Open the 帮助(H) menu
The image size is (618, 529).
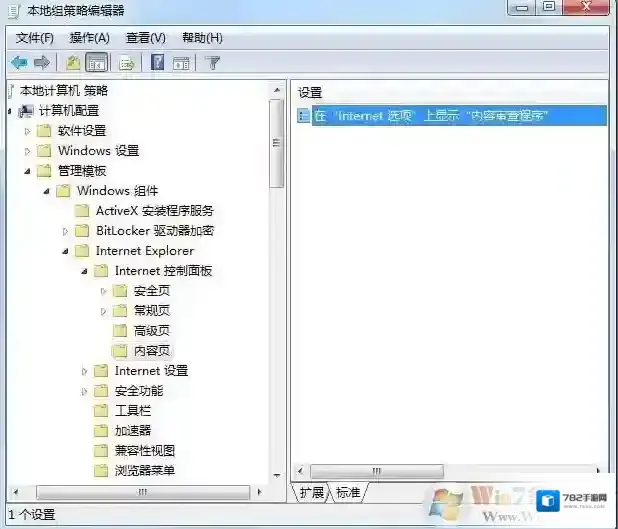click(202, 38)
